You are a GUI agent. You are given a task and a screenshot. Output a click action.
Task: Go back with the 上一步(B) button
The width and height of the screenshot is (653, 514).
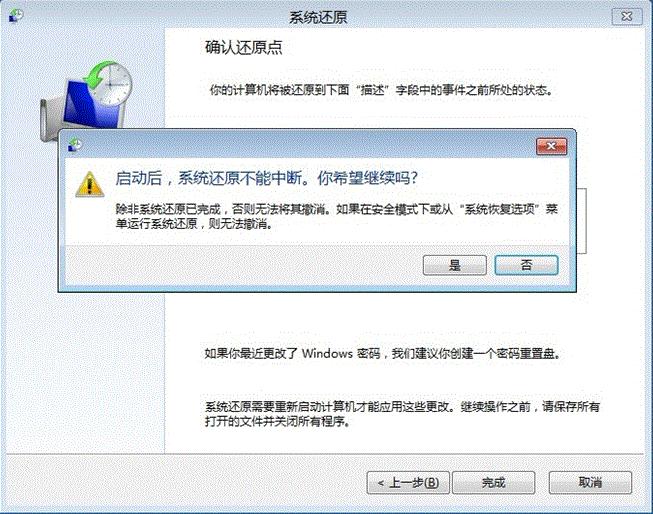pyautogui.click(x=408, y=483)
